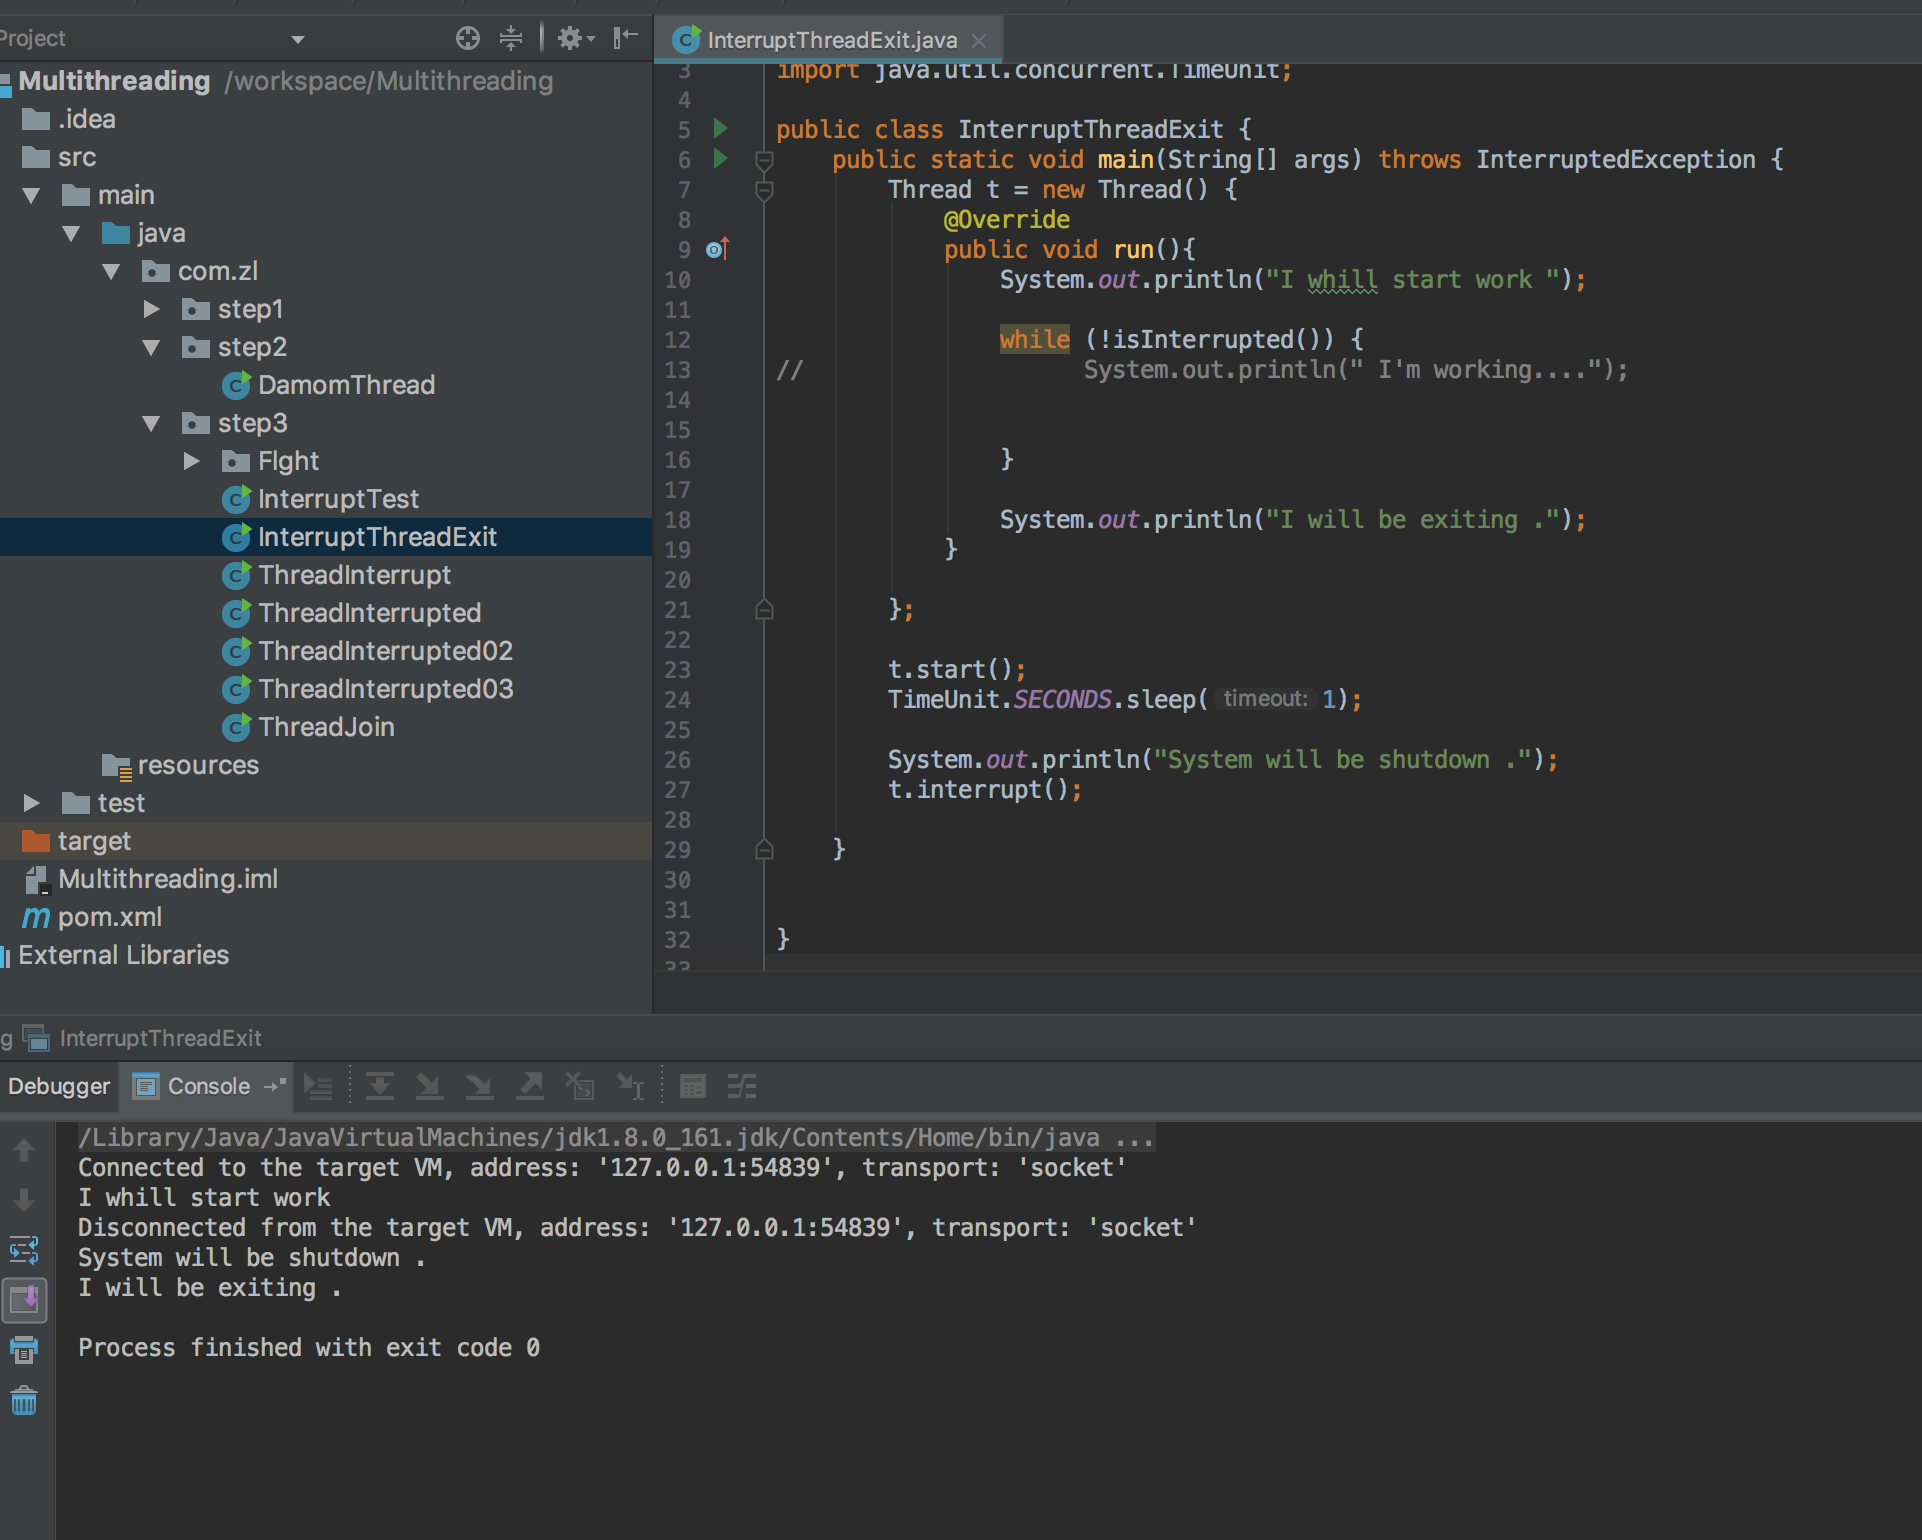Expand the test folder
The image size is (1922, 1540).
pos(31,803)
